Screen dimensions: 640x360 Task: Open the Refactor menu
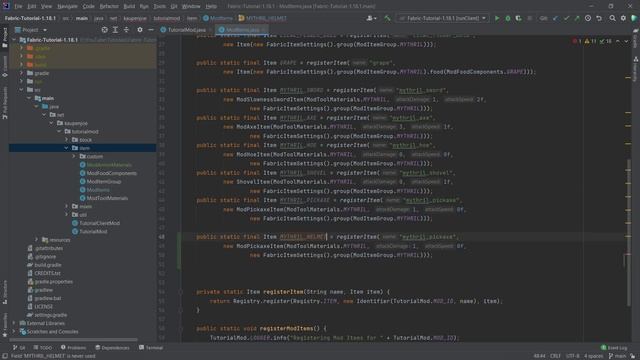(109, 6)
